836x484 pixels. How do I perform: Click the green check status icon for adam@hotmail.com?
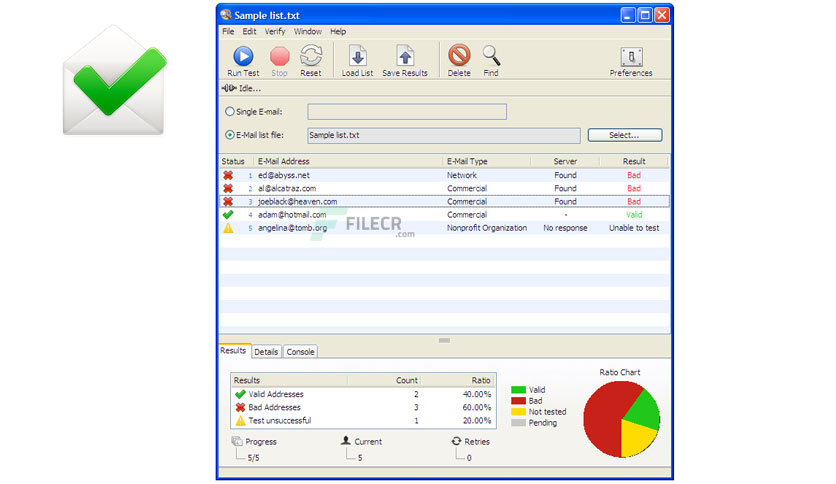point(228,214)
